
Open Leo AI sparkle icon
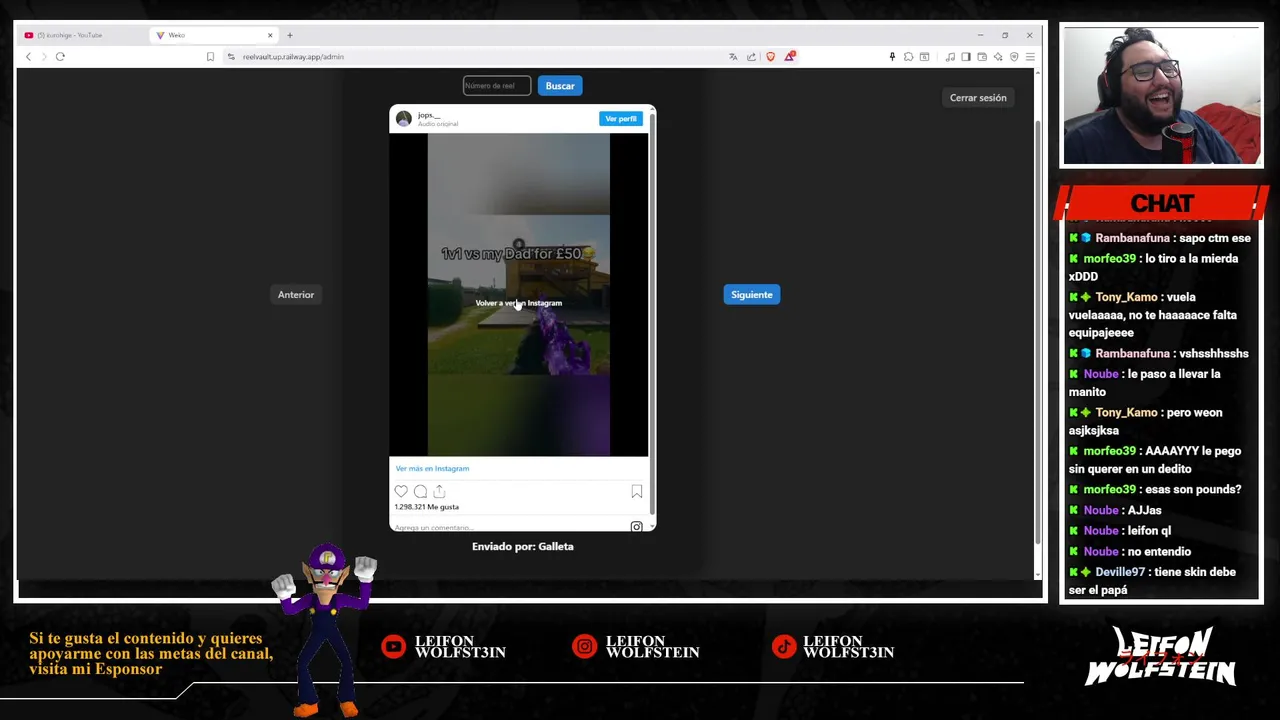click(x=998, y=57)
